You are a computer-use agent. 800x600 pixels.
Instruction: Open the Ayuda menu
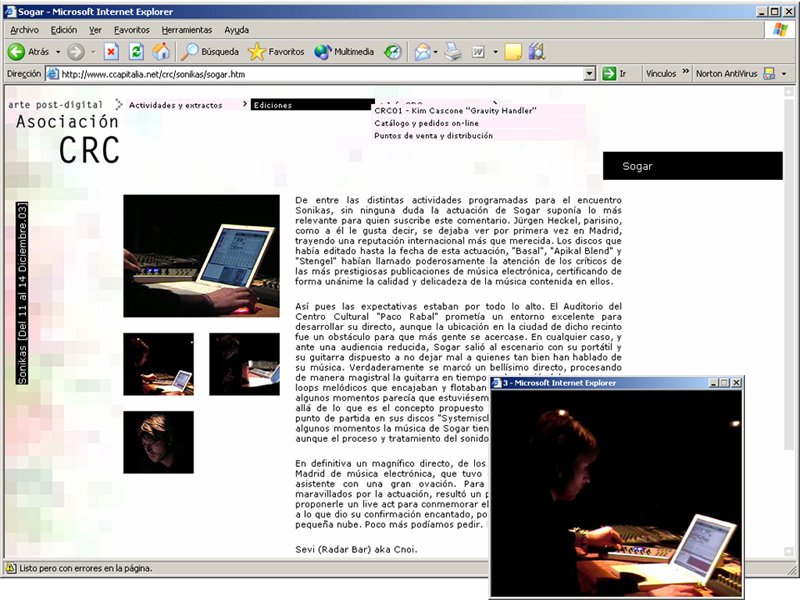(237, 30)
